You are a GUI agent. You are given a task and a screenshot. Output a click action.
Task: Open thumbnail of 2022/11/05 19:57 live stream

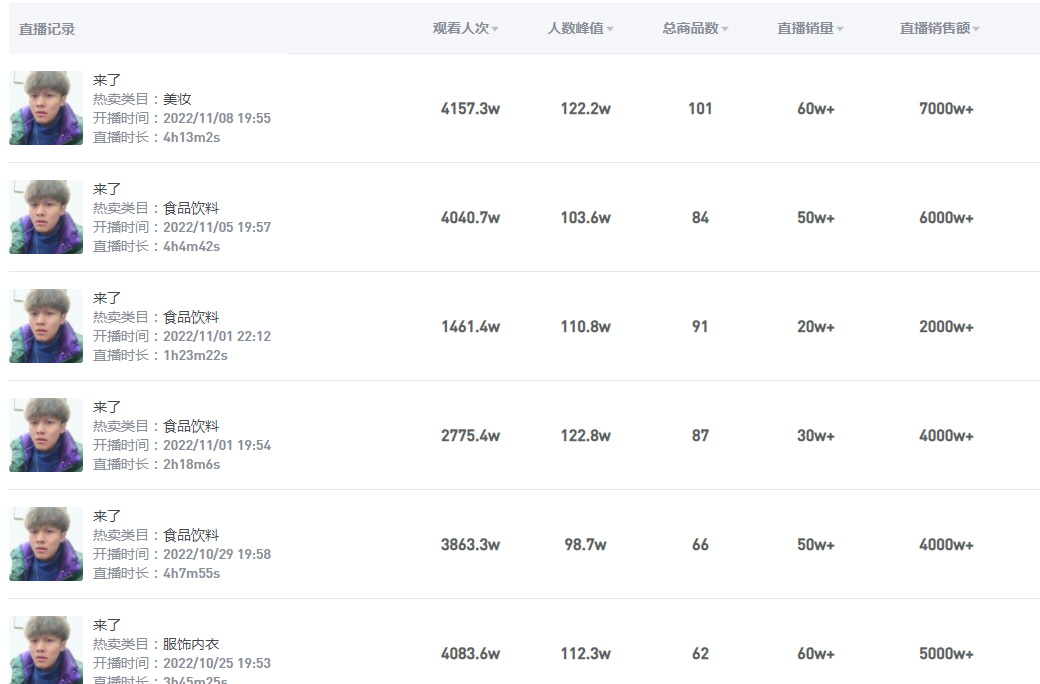click(46, 217)
